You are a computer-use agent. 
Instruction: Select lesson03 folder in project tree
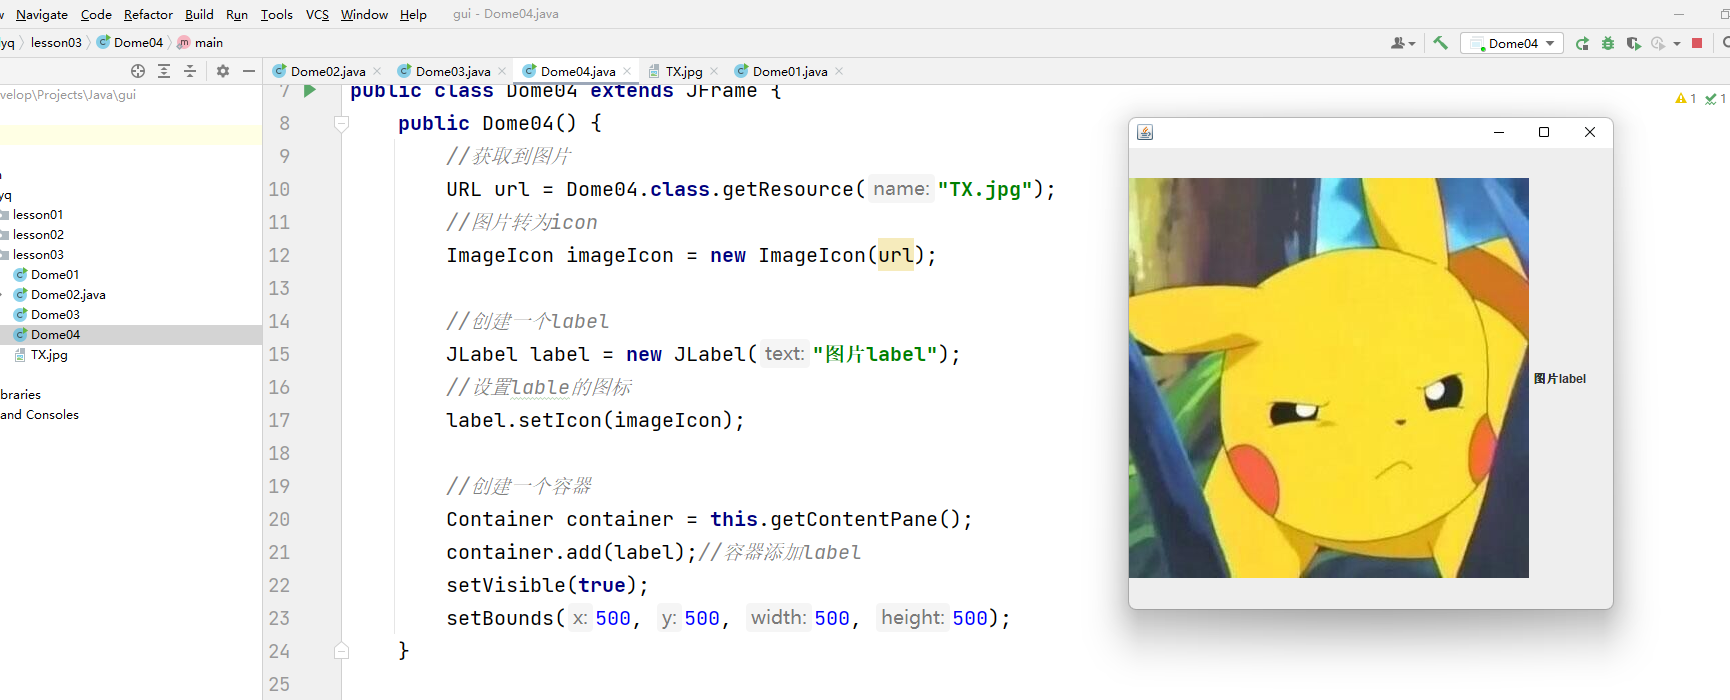[38, 255]
